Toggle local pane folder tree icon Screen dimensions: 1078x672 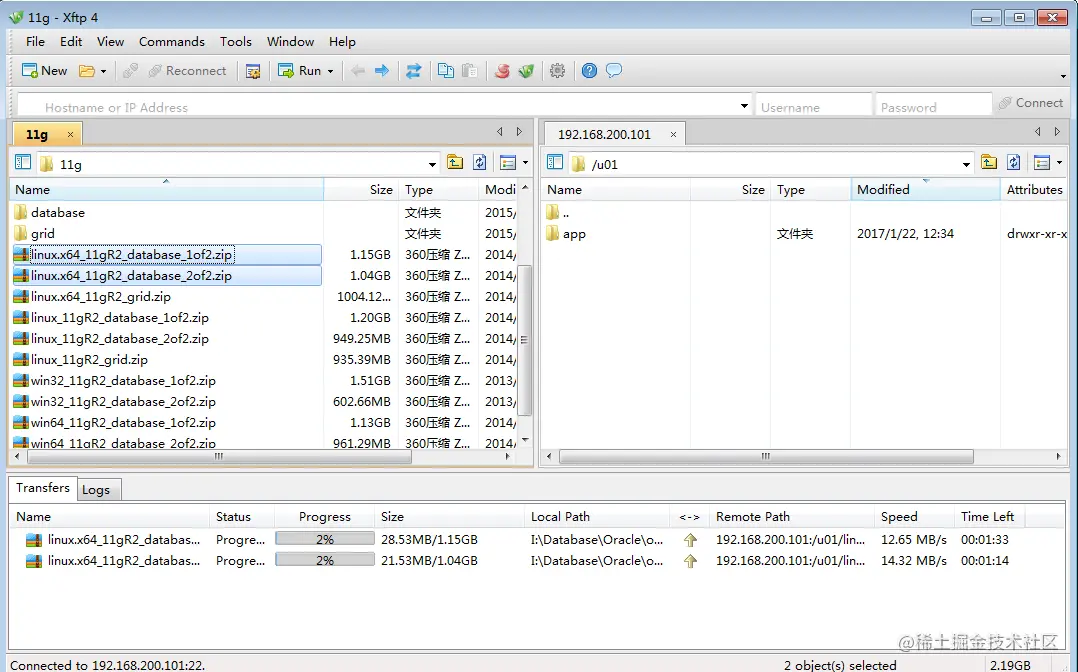23,163
